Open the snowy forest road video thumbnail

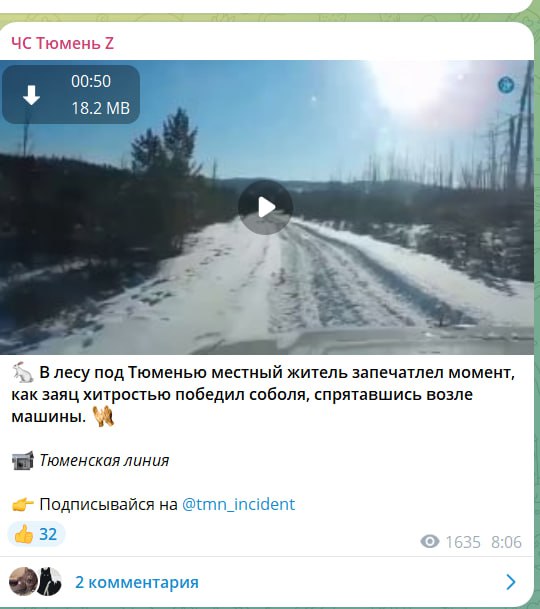(x=267, y=207)
